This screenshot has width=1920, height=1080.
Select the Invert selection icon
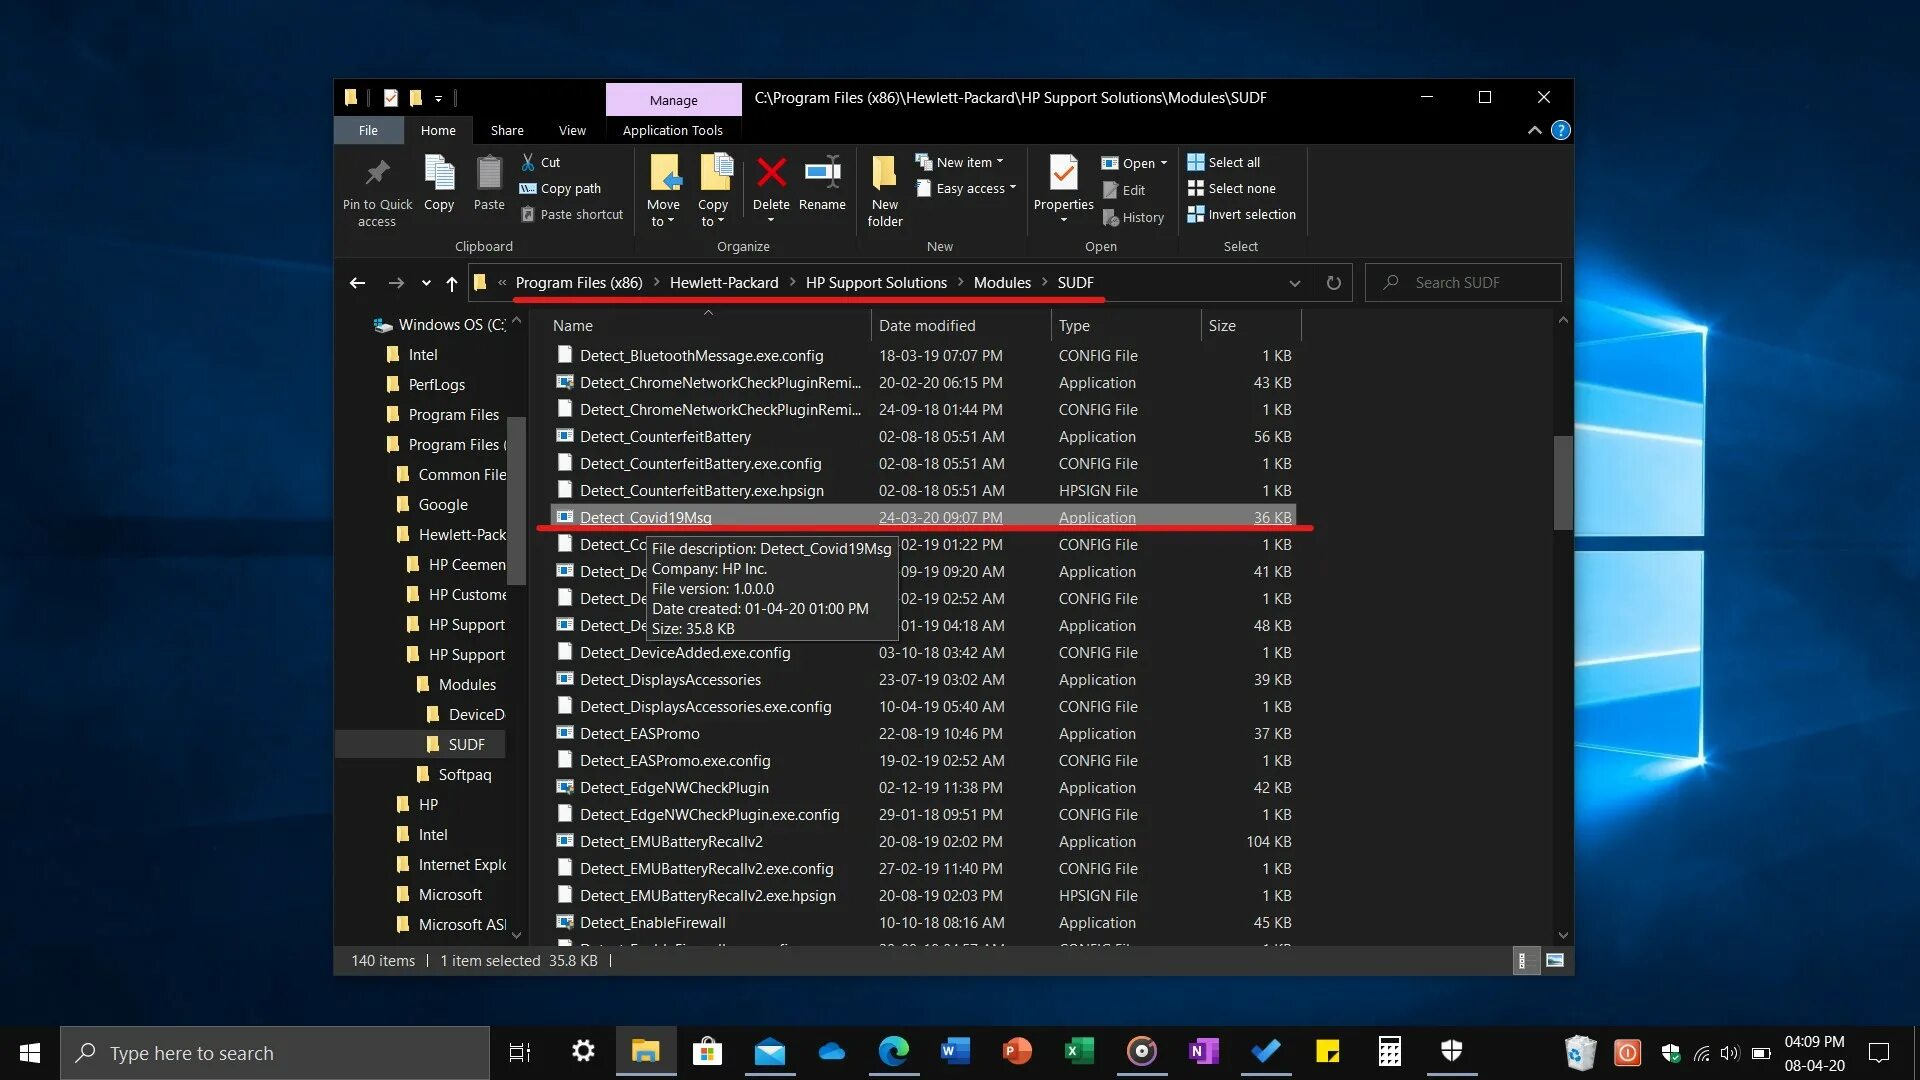[1195, 214]
